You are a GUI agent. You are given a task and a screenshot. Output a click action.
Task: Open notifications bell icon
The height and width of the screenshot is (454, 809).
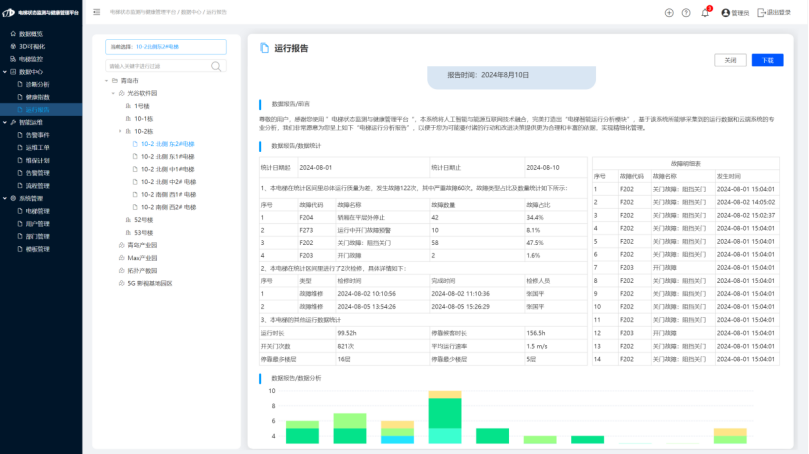[705, 13]
